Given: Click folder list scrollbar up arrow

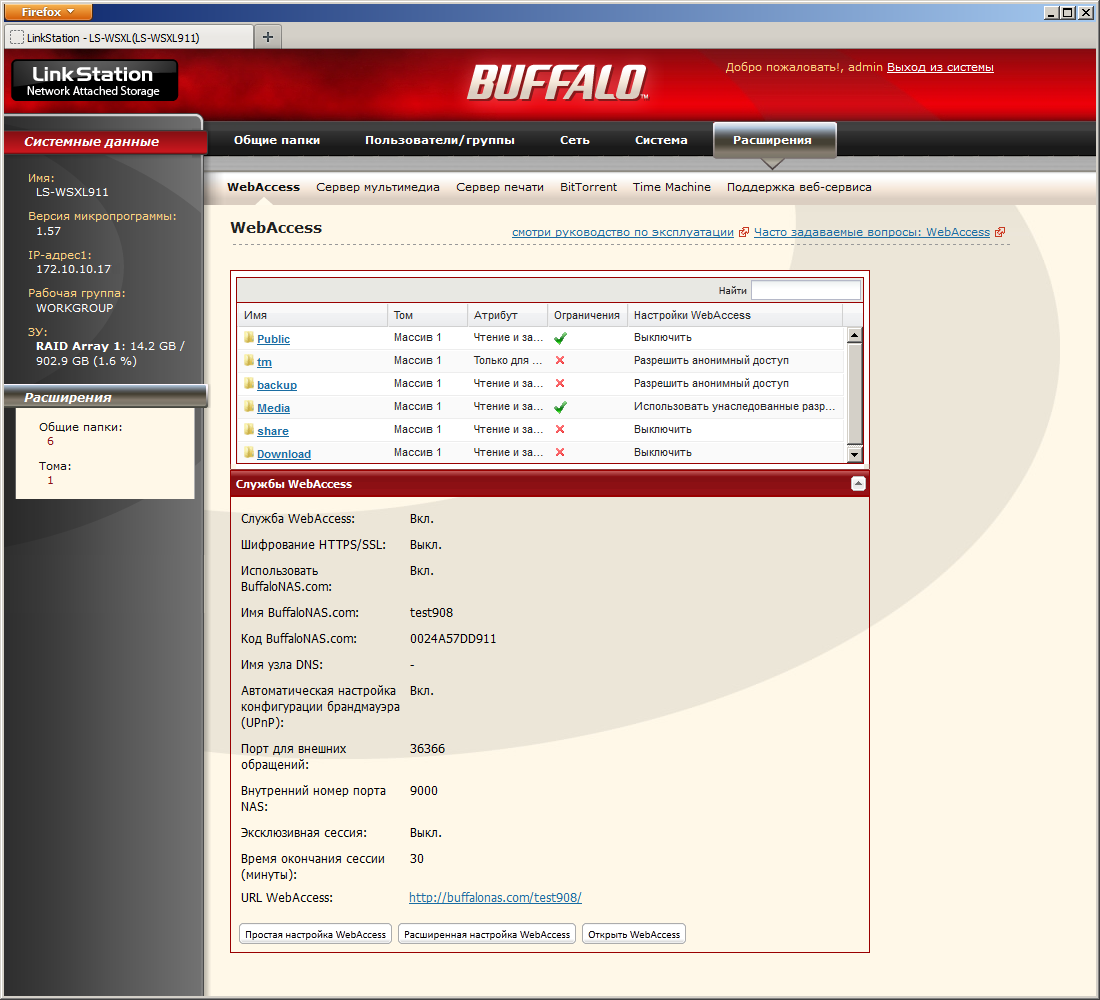Looking at the screenshot, I should pyautogui.click(x=854, y=335).
